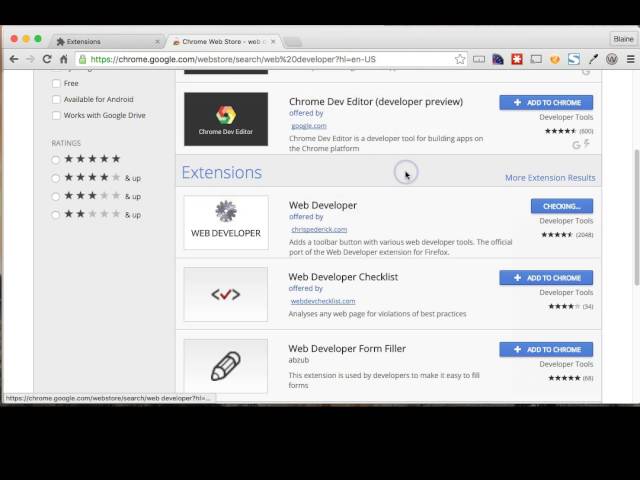Open the Blaine profile button

point(623,39)
